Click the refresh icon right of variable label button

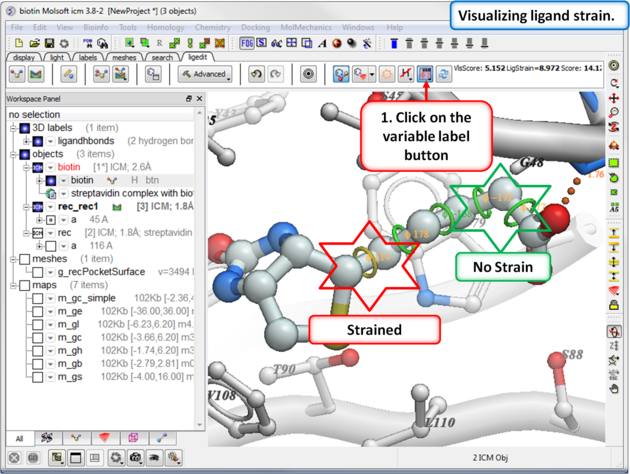point(443,74)
